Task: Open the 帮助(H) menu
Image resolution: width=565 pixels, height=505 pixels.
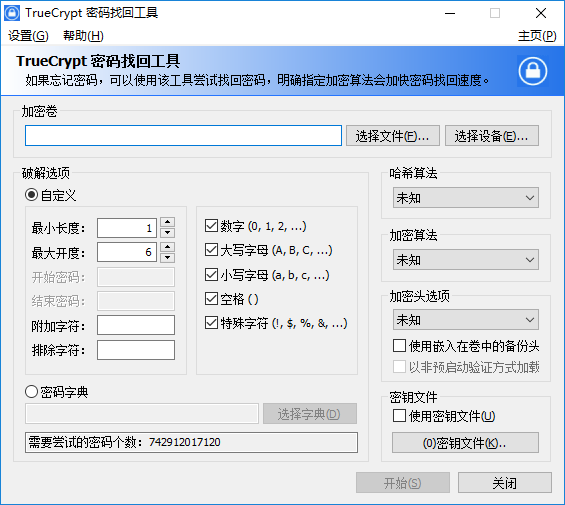Action: (x=83, y=36)
